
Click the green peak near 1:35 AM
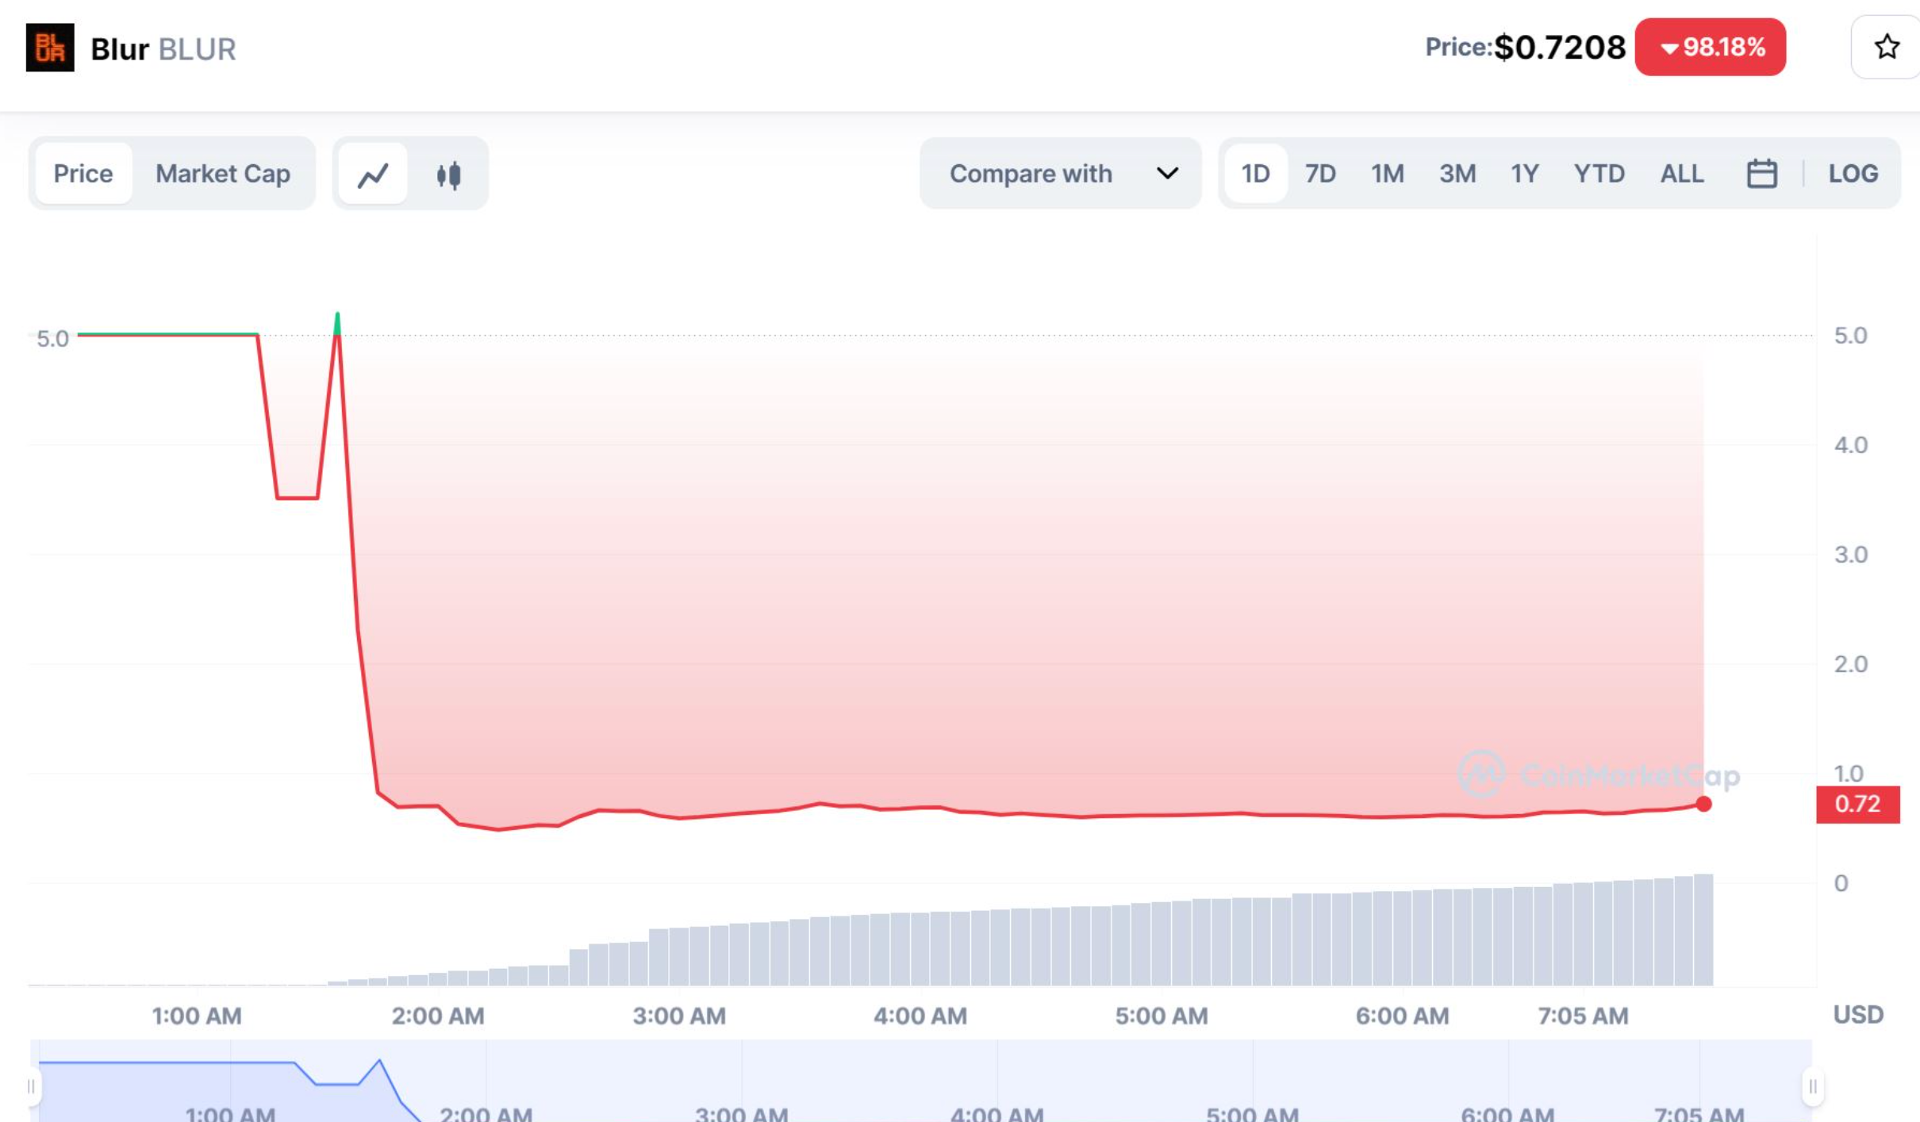click(x=337, y=322)
